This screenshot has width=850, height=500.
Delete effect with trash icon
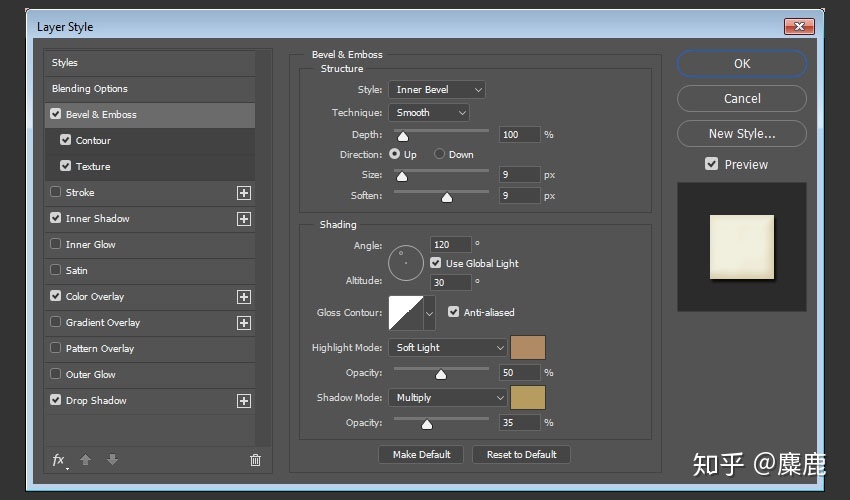click(x=255, y=460)
